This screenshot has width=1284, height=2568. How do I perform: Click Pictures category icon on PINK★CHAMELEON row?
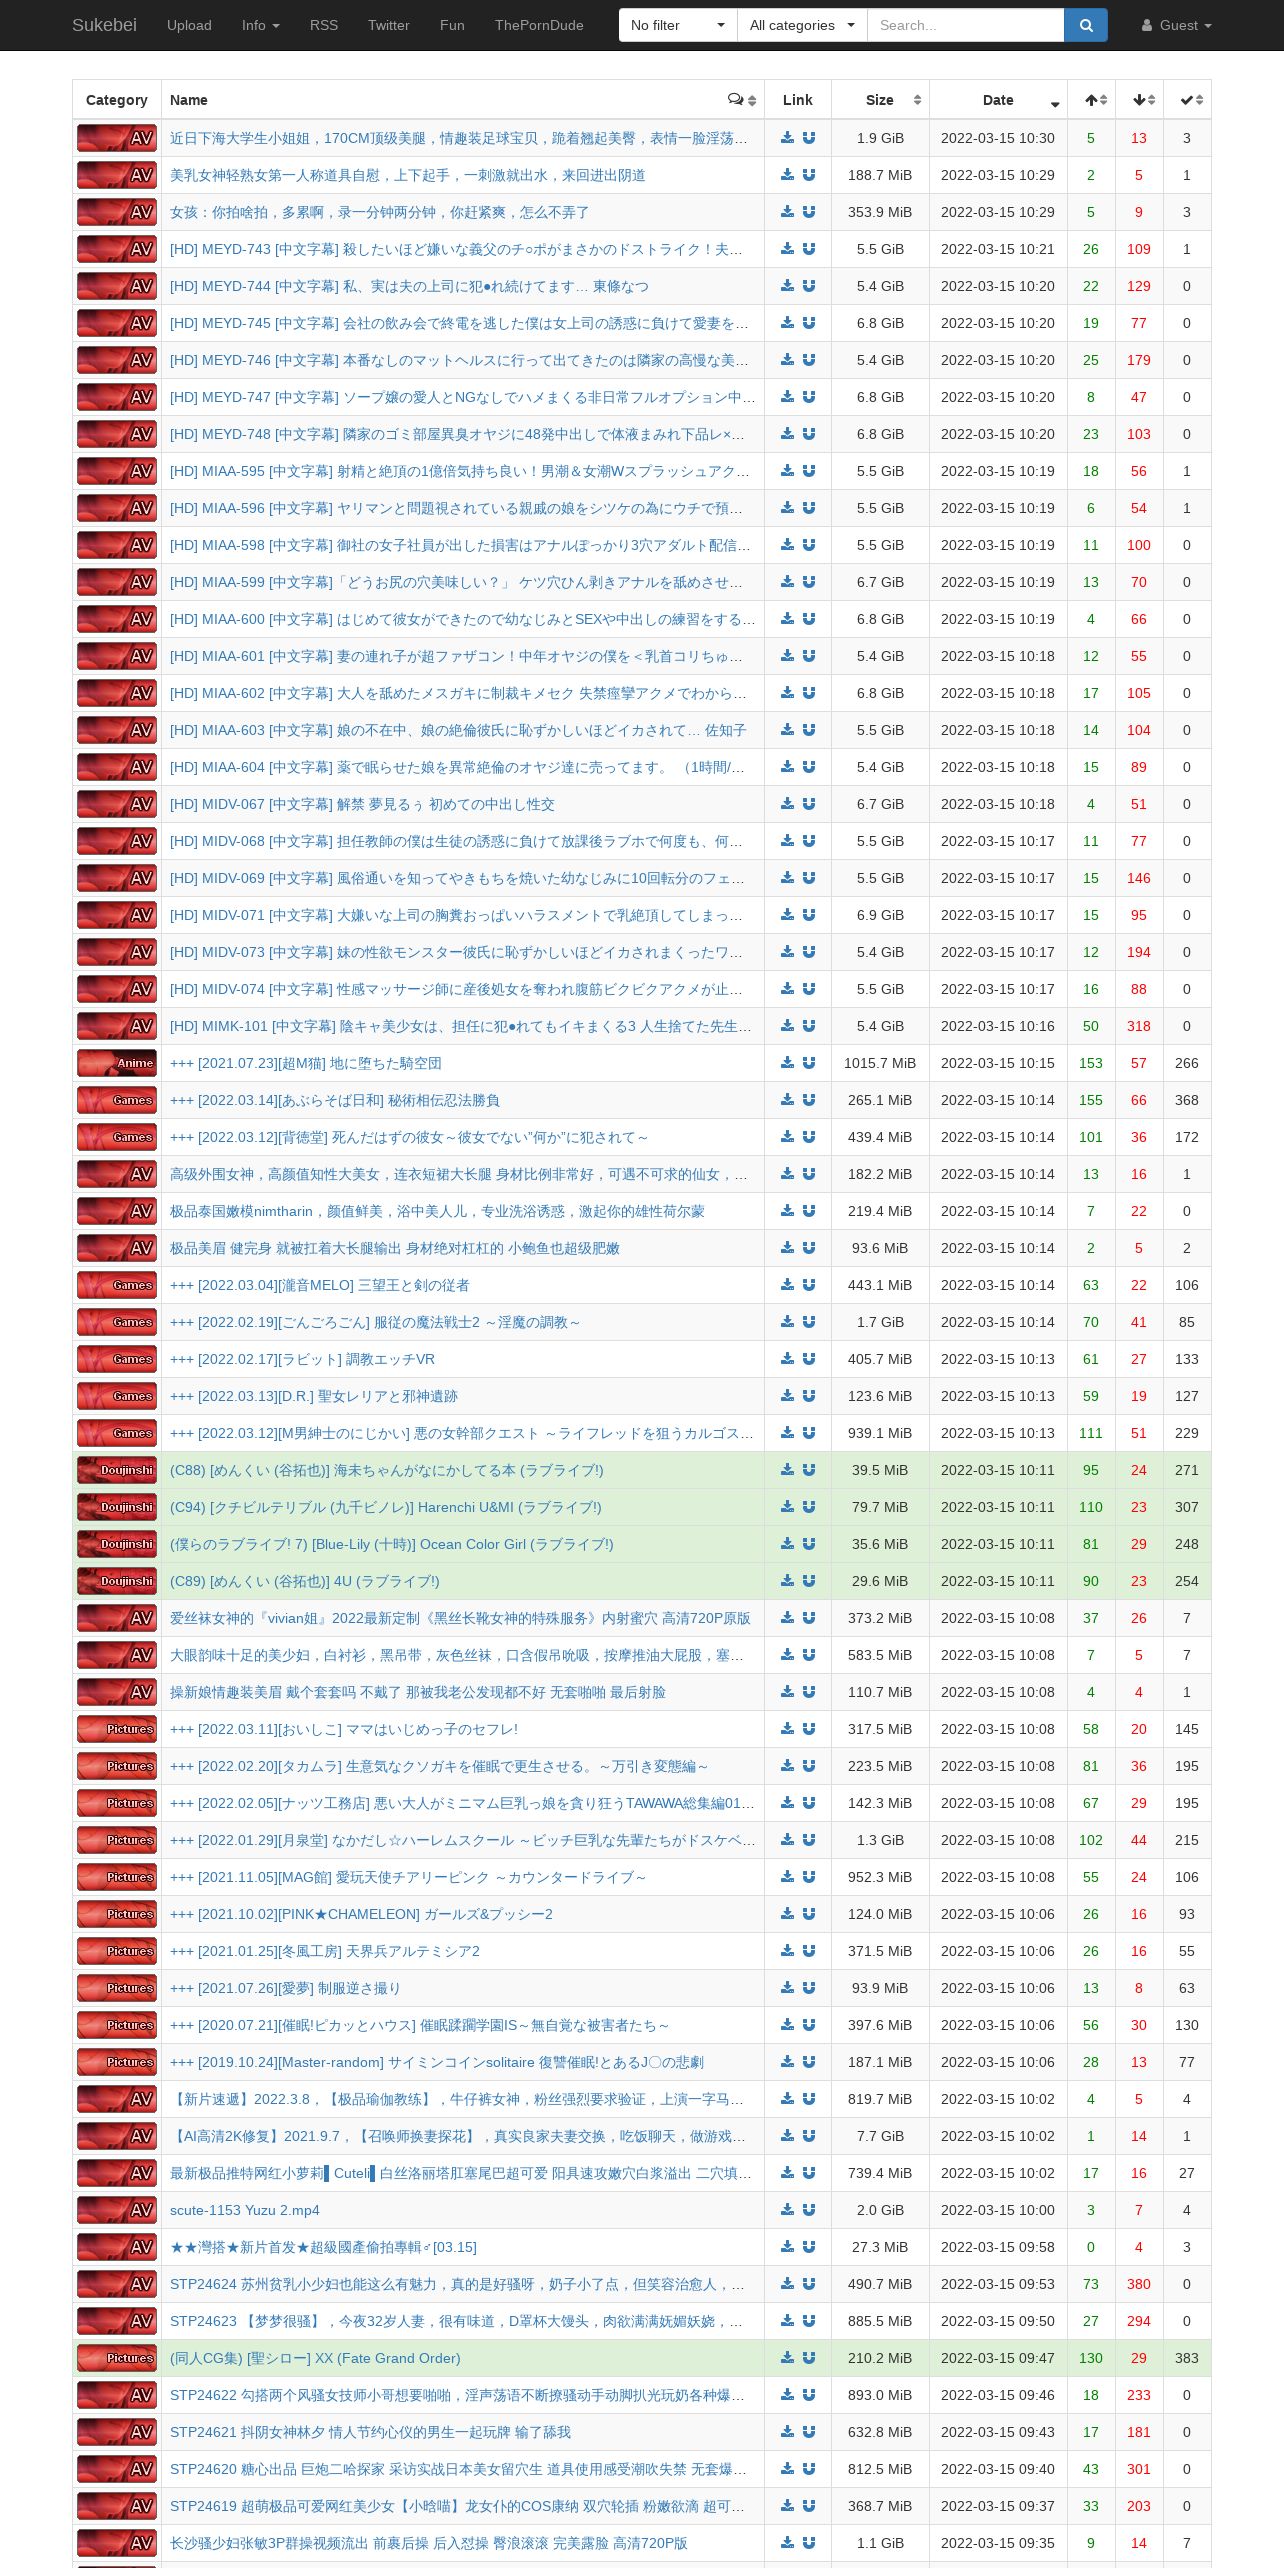[117, 1914]
